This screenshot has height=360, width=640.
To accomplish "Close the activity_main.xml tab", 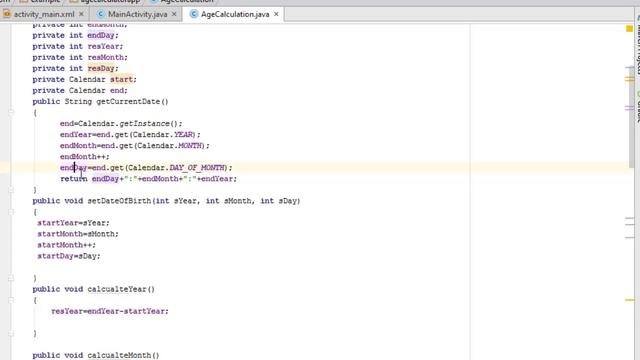I will (x=81, y=14).
